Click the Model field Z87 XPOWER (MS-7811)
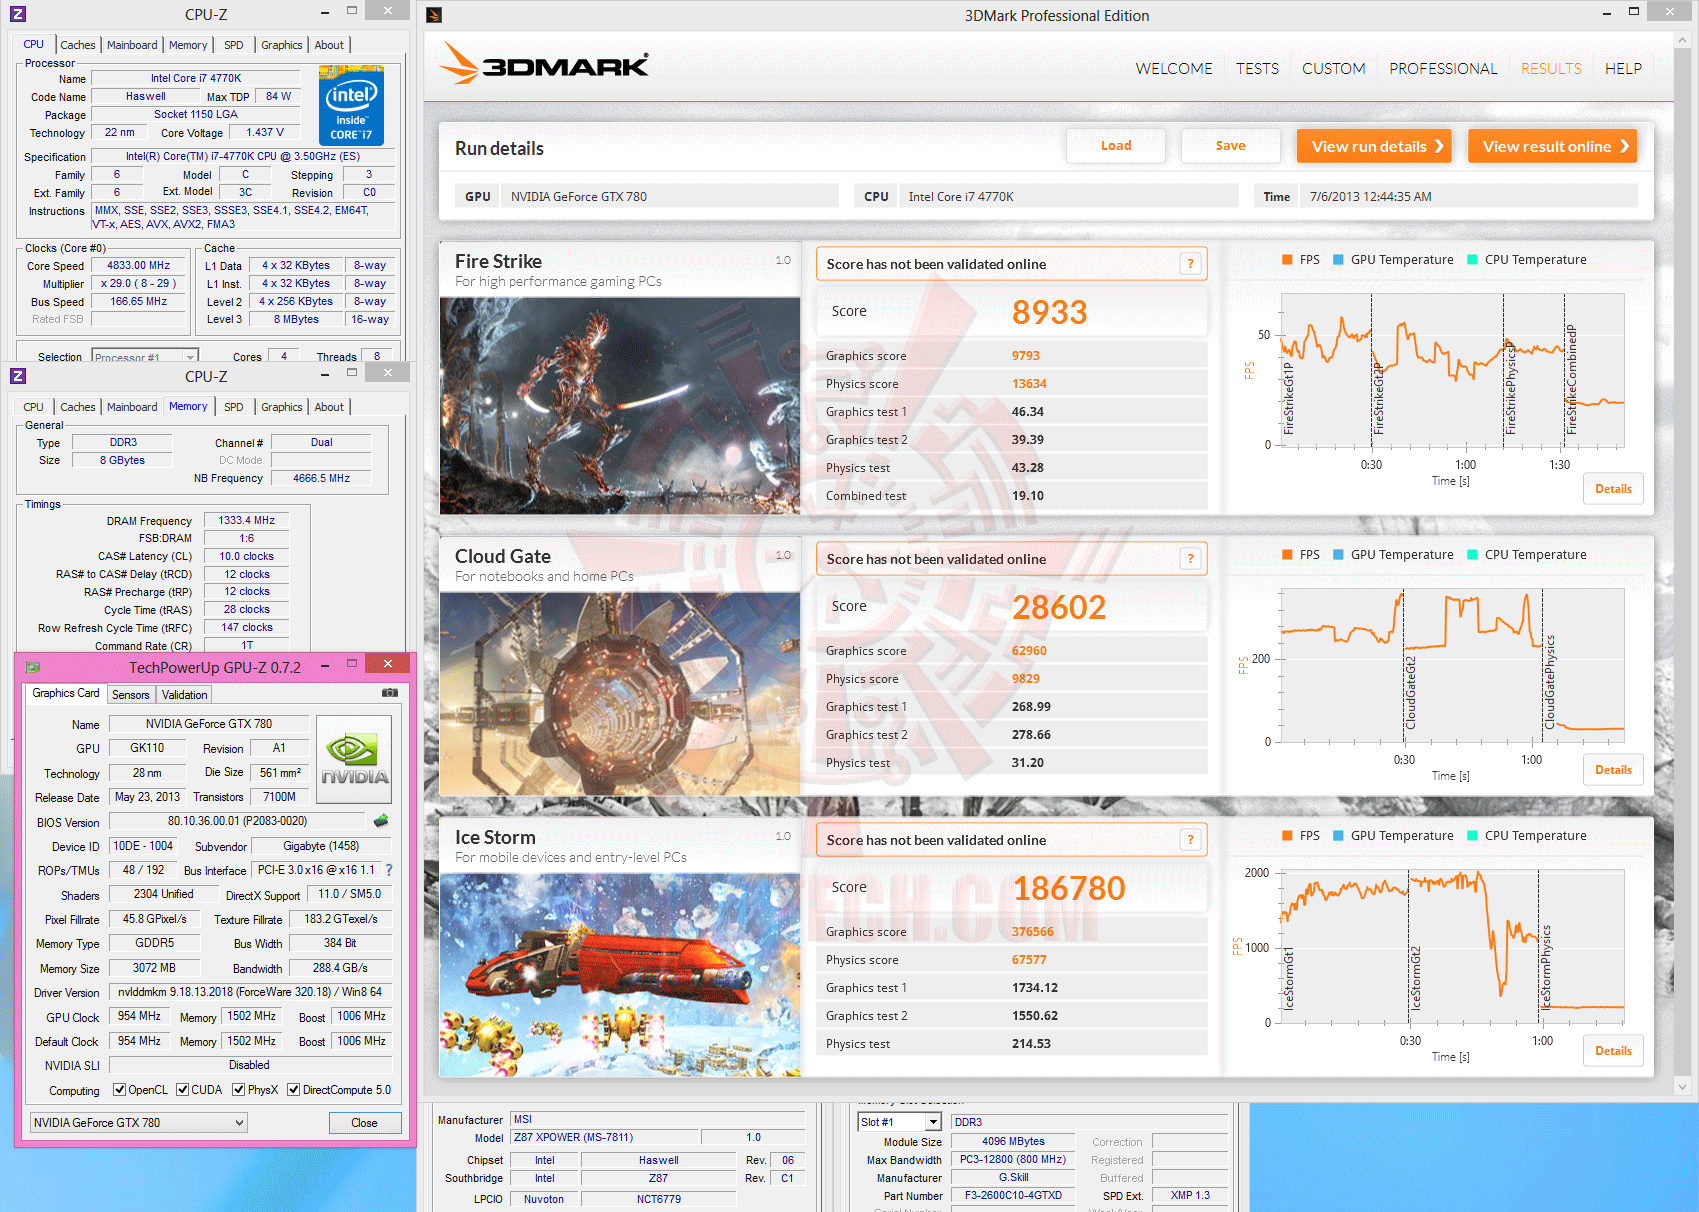Image resolution: width=1699 pixels, height=1212 pixels. click(603, 1137)
